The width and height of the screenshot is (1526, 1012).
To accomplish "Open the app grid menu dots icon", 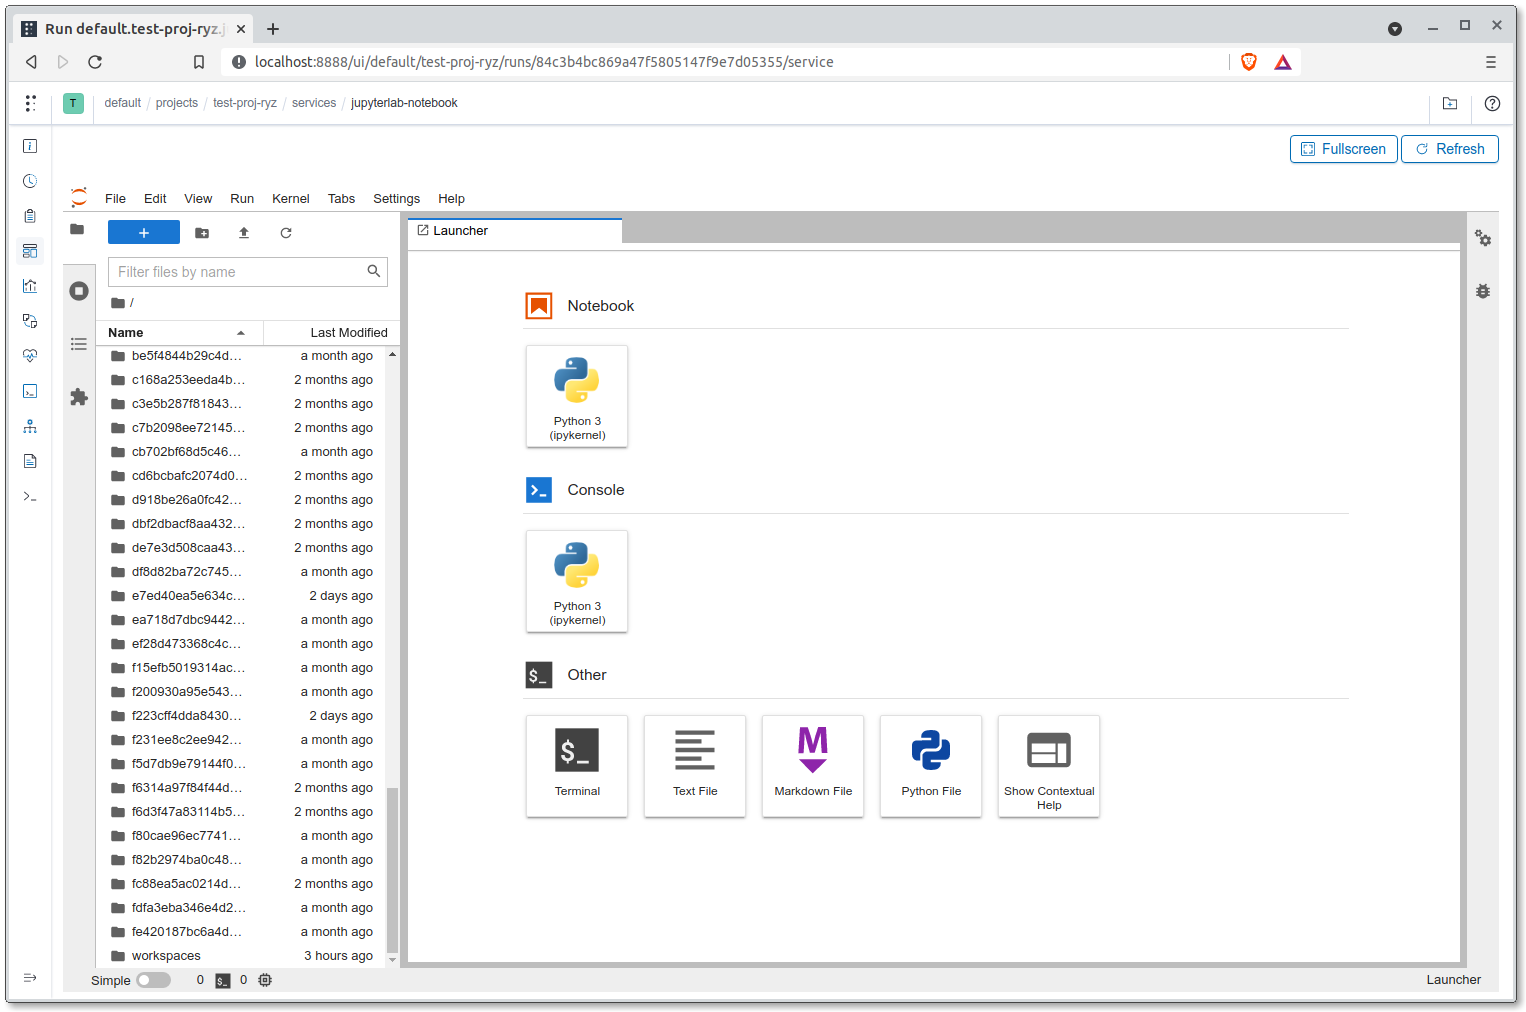I will (x=30, y=103).
